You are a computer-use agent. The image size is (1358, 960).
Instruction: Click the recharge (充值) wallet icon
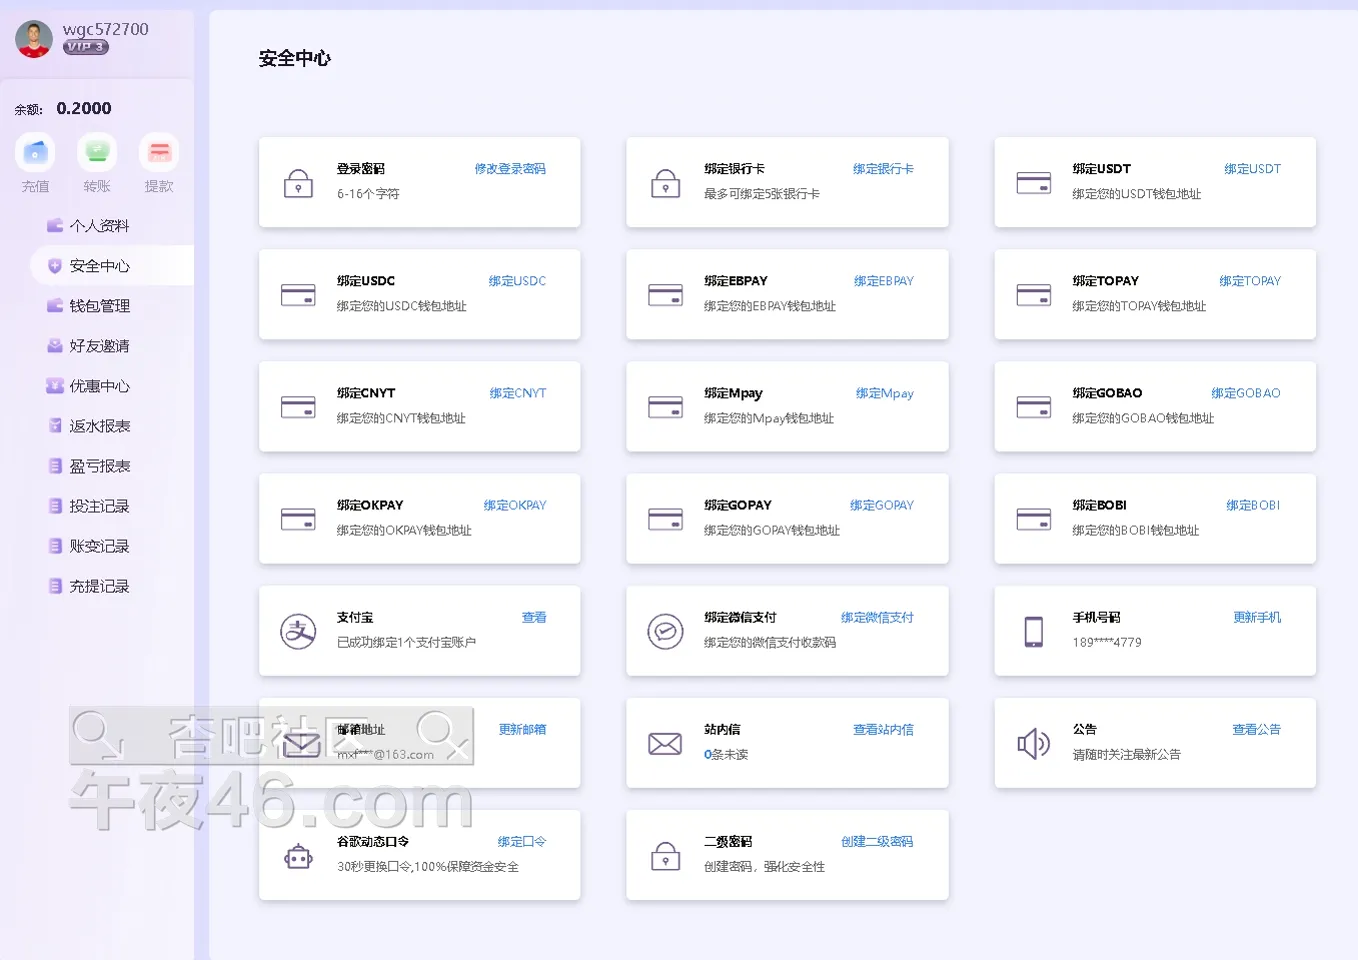coord(35,153)
